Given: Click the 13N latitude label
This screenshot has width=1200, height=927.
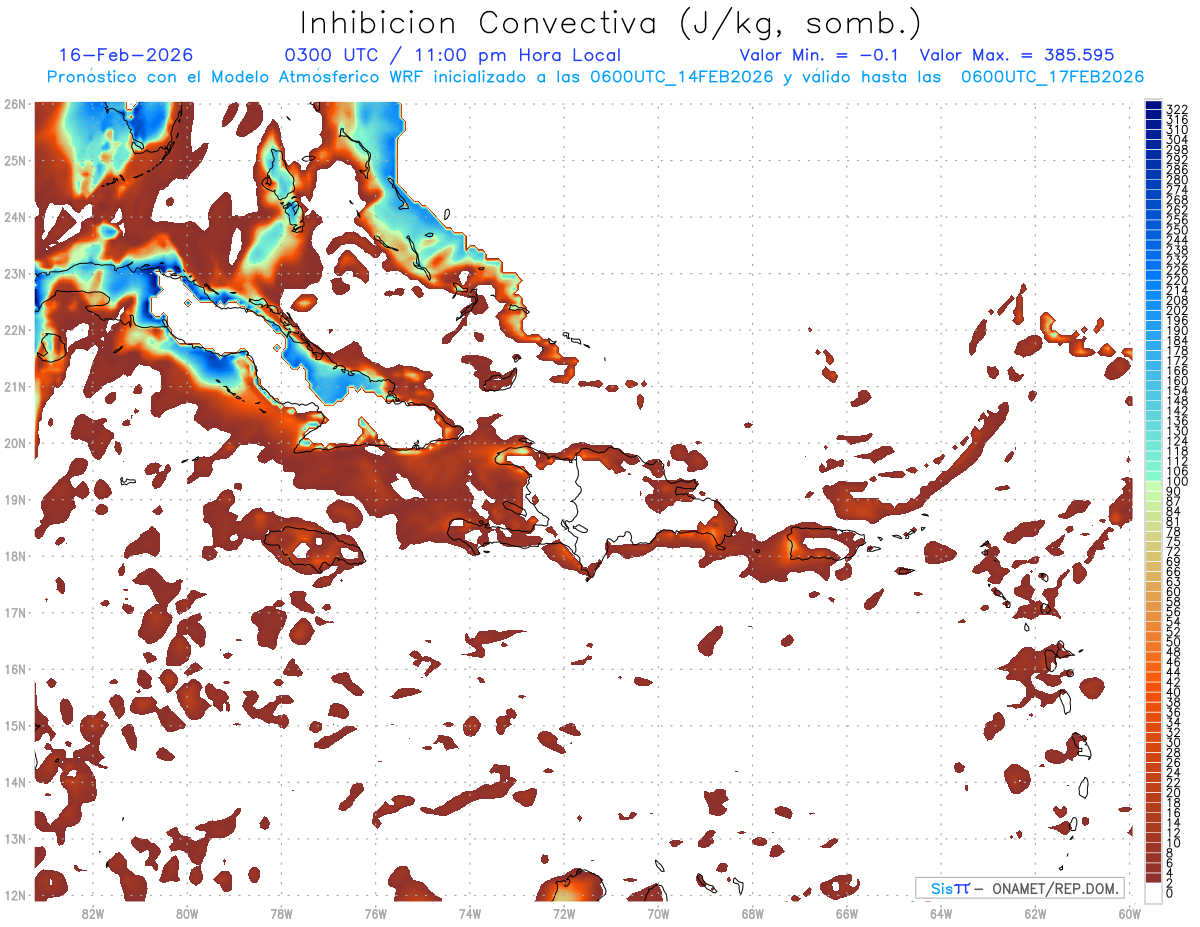Looking at the screenshot, I should [x=15, y=838].
